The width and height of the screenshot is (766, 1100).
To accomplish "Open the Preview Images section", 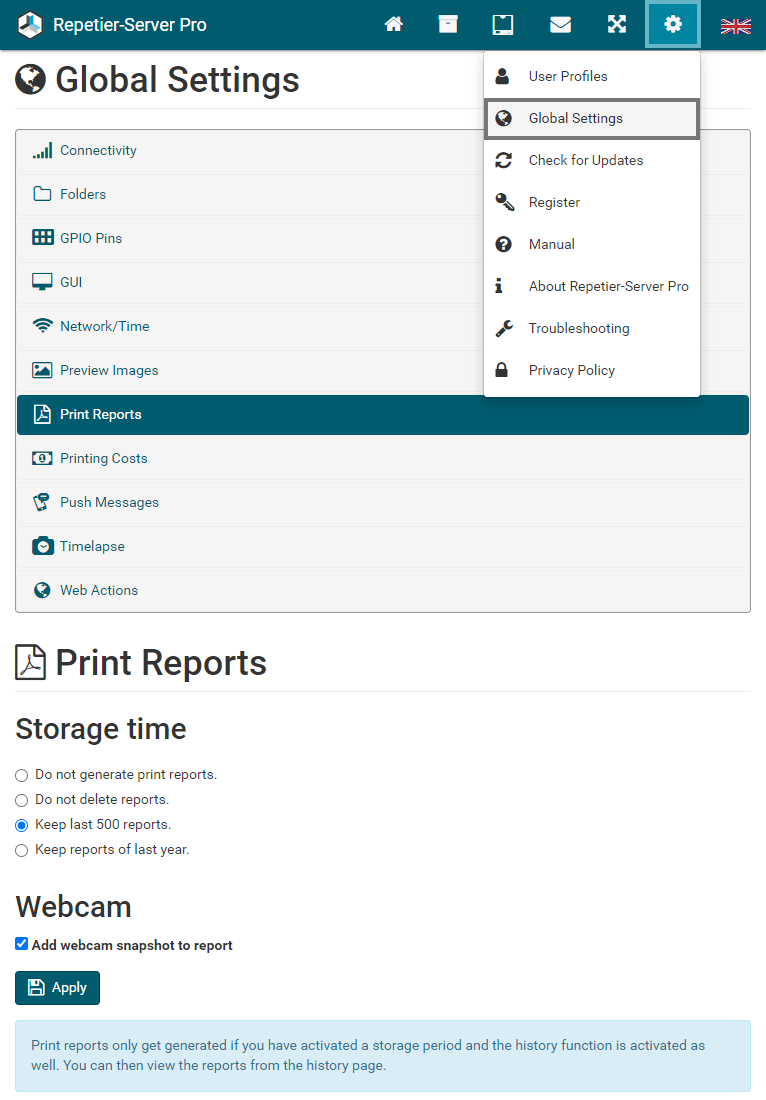I will pyautogui.click(x=383, y=370).
